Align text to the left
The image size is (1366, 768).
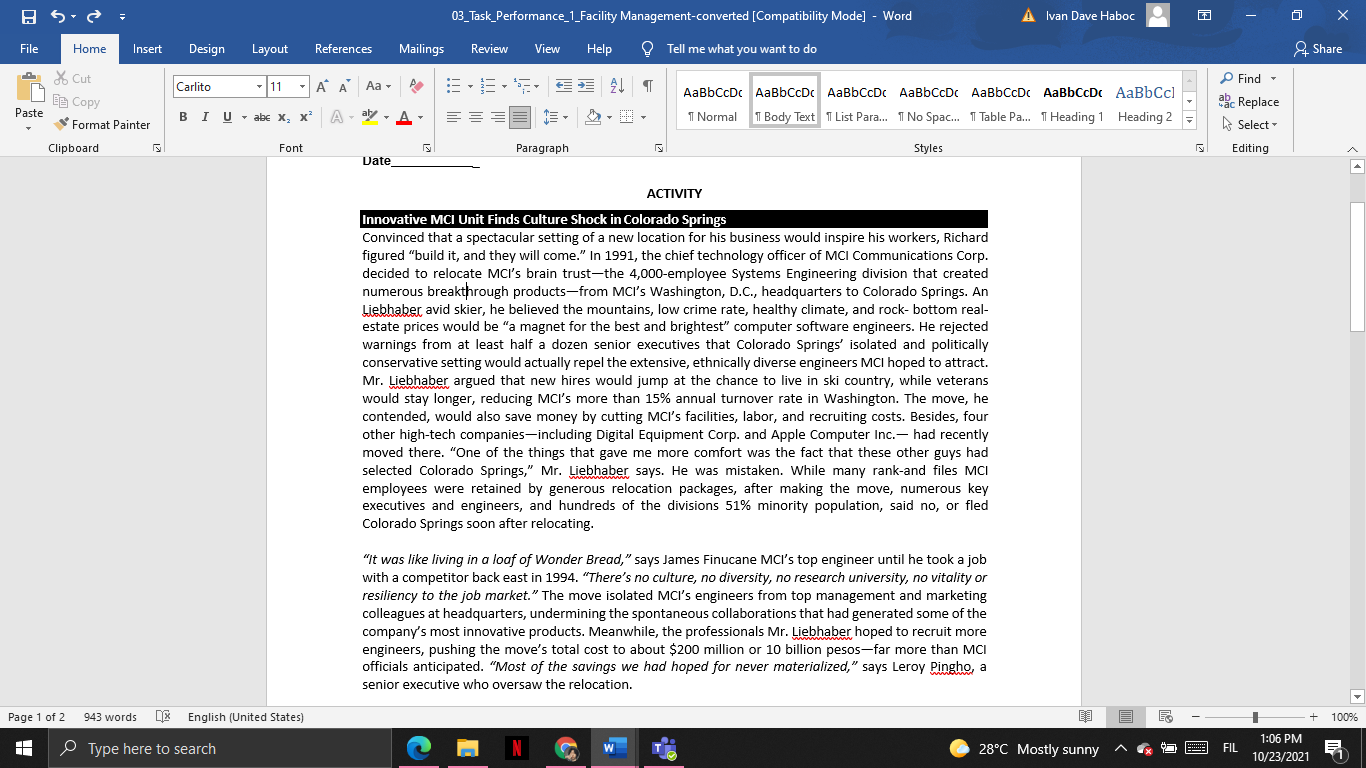click(x=453, y=117)
